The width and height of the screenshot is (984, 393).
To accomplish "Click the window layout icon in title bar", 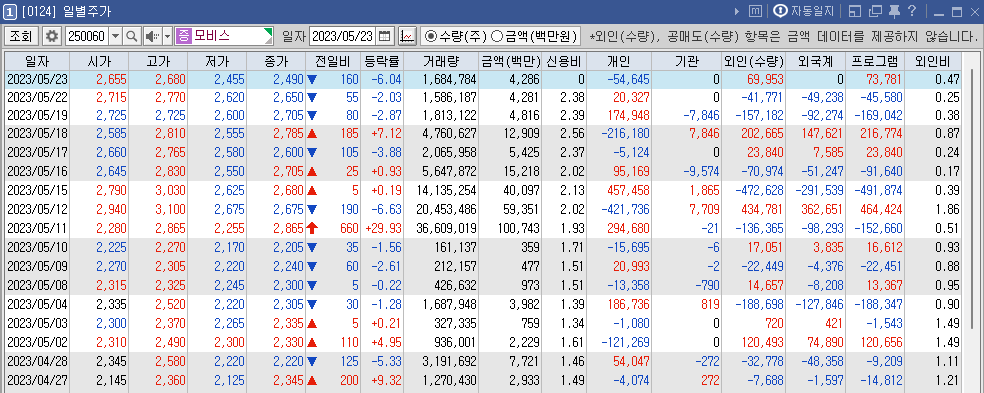I will (855, 11).
